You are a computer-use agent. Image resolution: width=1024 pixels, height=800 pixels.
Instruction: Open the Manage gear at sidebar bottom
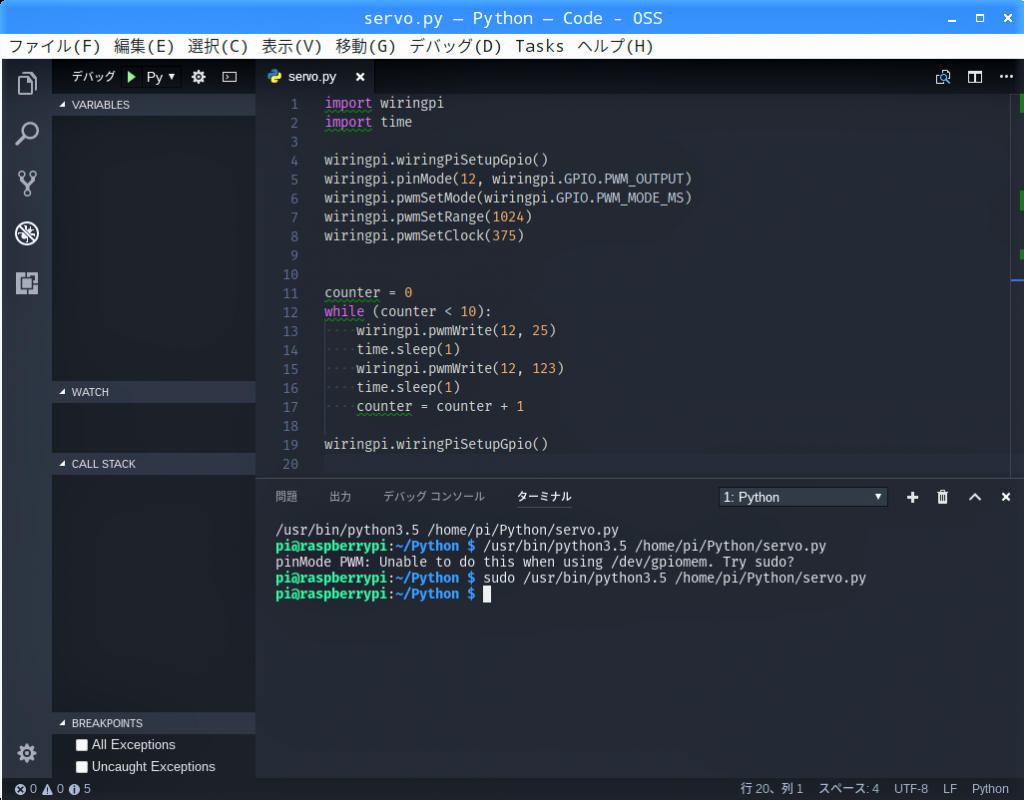click(27, 753)
